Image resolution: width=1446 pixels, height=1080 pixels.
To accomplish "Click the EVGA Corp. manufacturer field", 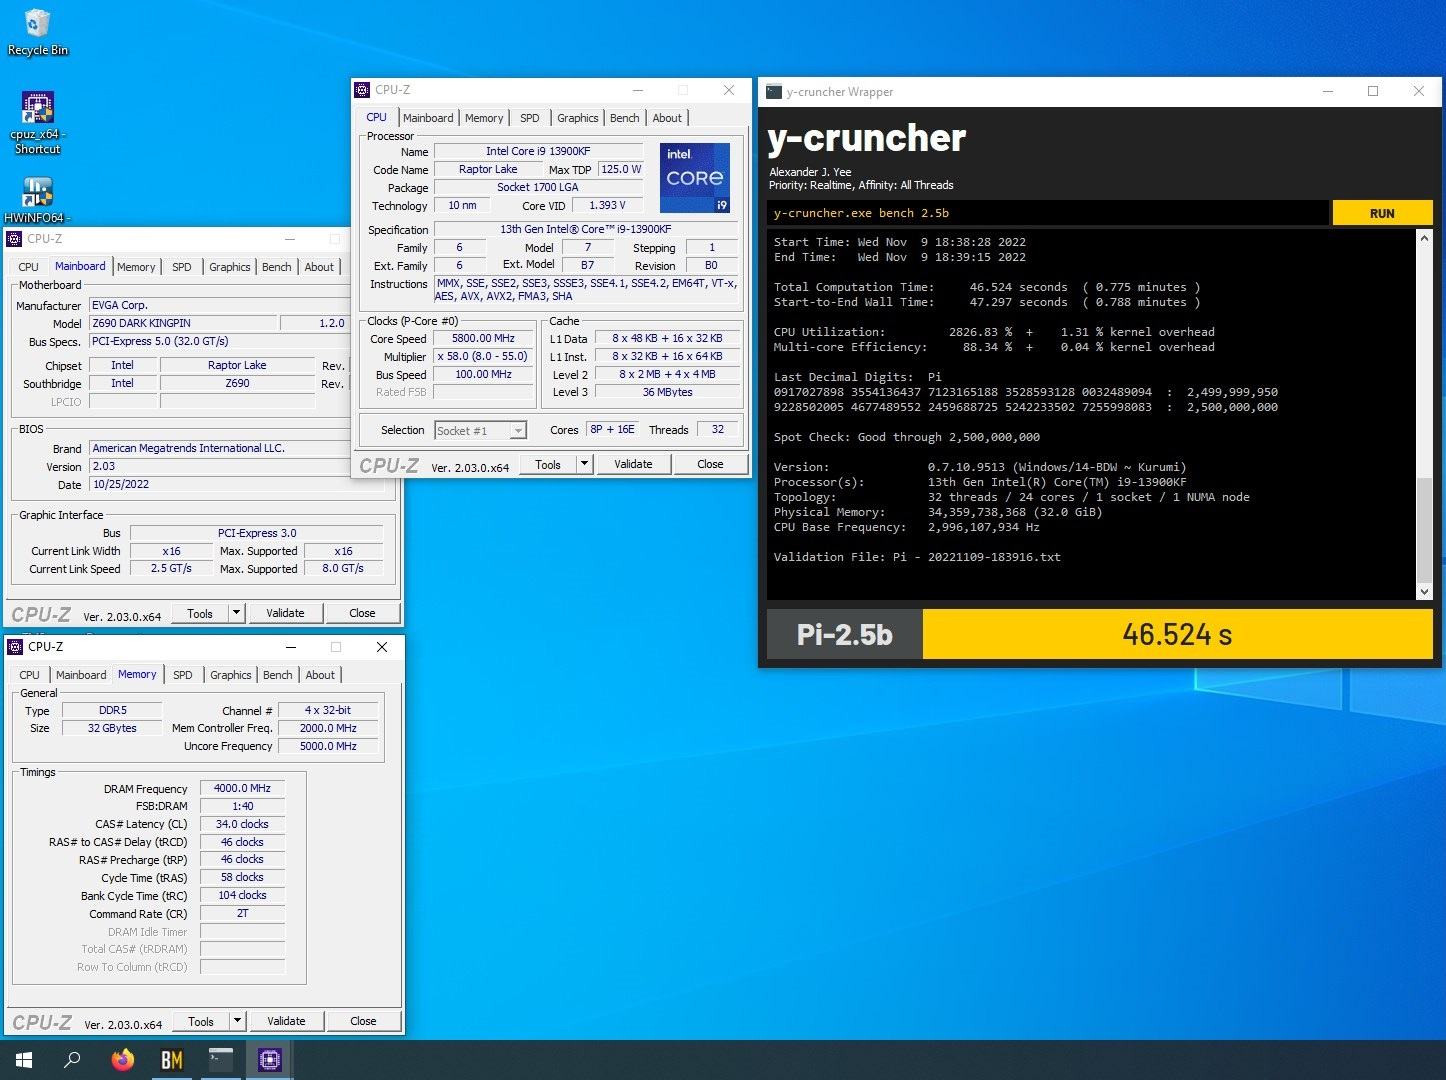I will pos(218,305).
